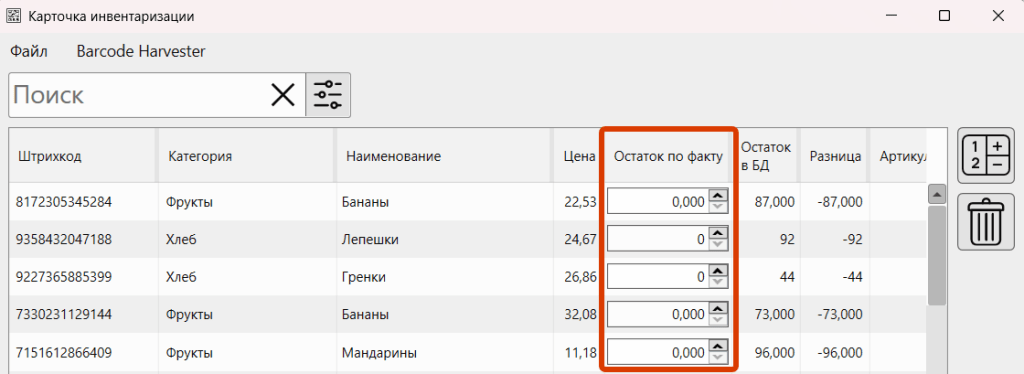Increase actual stock for Гренки
Viewport: 1024px width, 374px height.
click(x=718, y=270)
